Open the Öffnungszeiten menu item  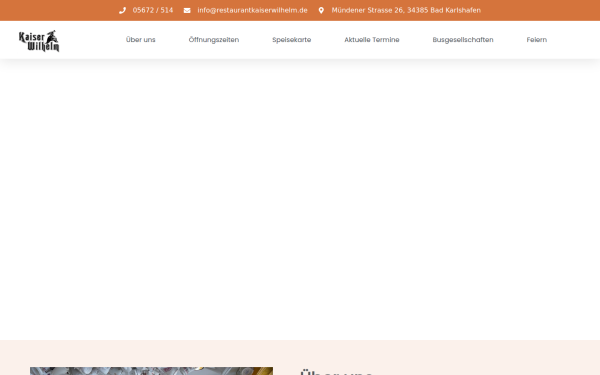click(214, 40)
